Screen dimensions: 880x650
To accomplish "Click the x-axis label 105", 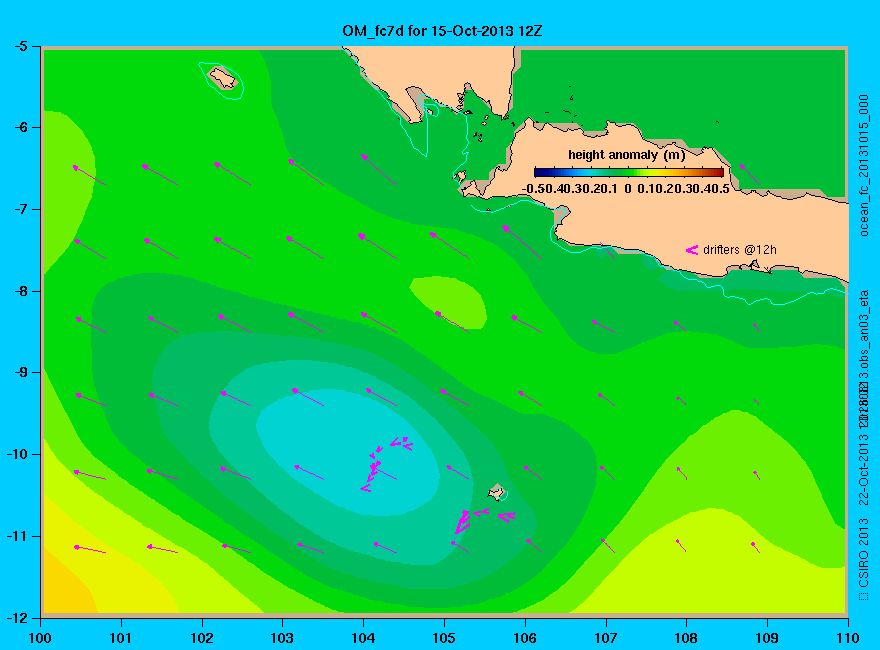I will tap(444, 638).
